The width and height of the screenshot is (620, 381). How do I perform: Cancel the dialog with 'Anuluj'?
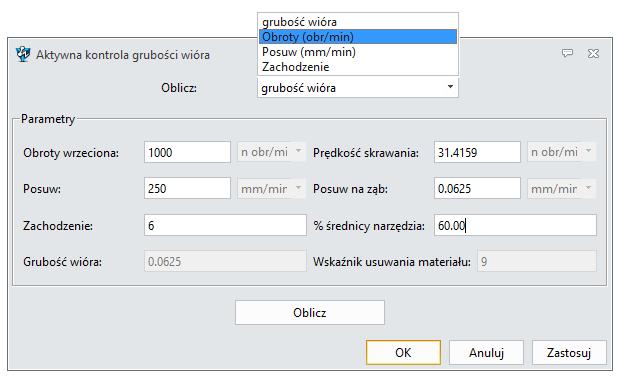click(x=486, y=352)
